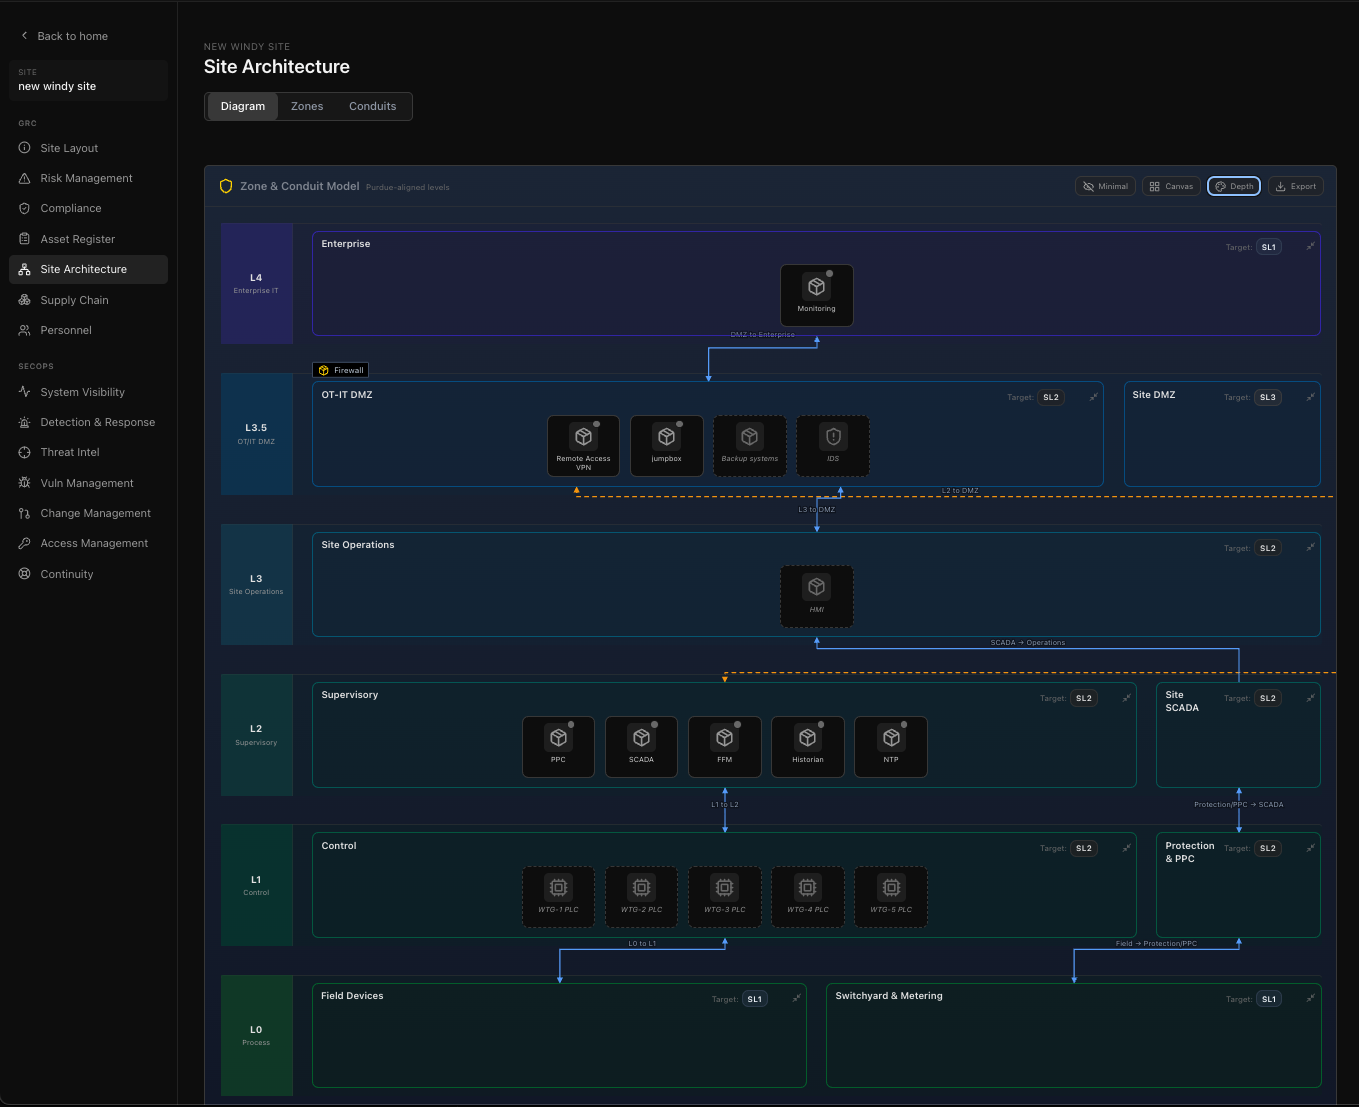This screenshot has height=1107, width=1359.
Task: Select the WTG-2 PLC node
Action: click(x=641, y=897)
